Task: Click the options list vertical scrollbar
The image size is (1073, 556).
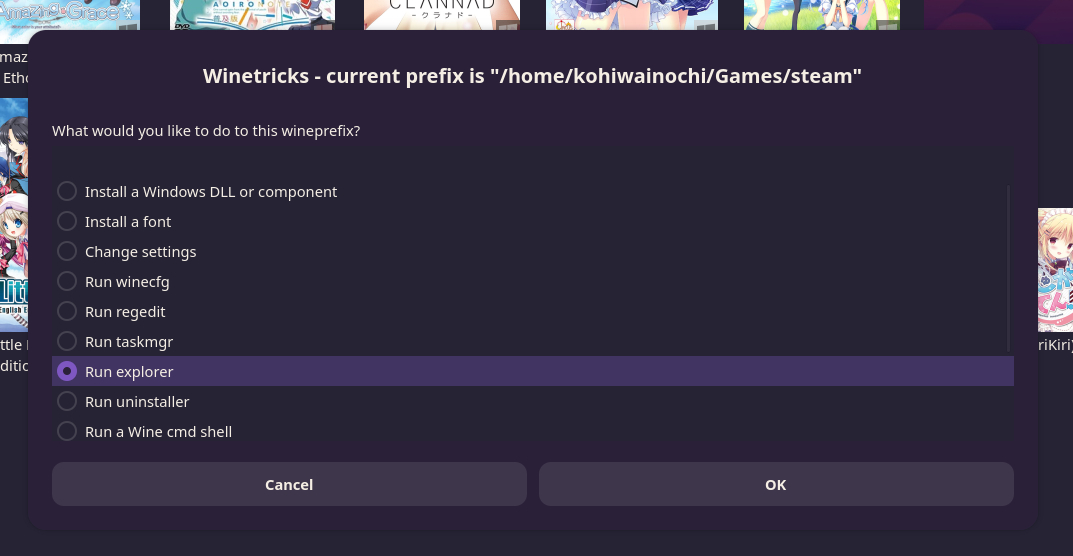Action: tap(1008, 268)
